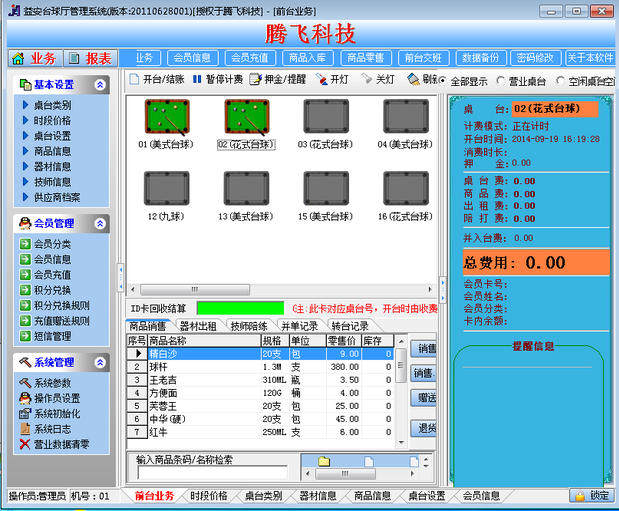
Task: Select idle table 04 (美式台球) icon
Action: (406, 116)
